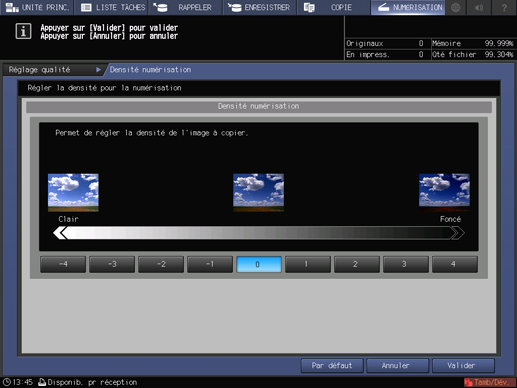Switch to the COPIE tab
517x388 pixels.
333,7
